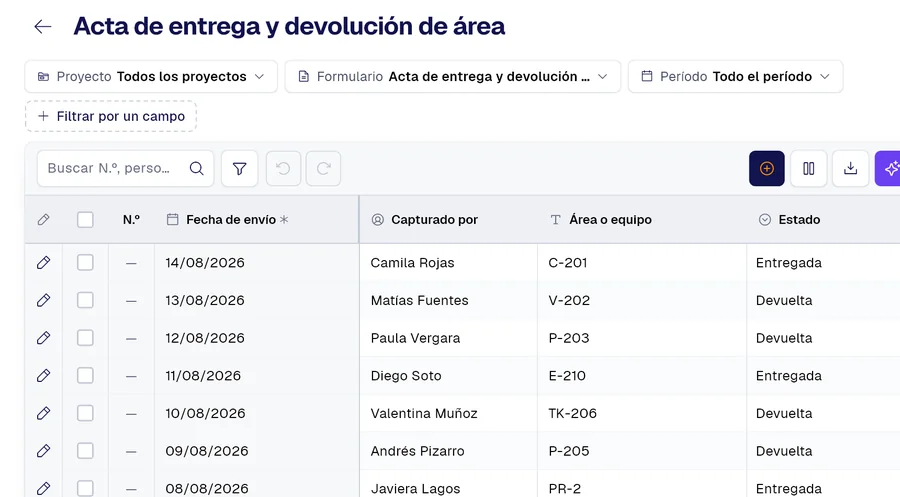This screenshot has height=497, width=900.
Task: Click Devuelta status in Paula Vergara row
Action: coord(784,338)
